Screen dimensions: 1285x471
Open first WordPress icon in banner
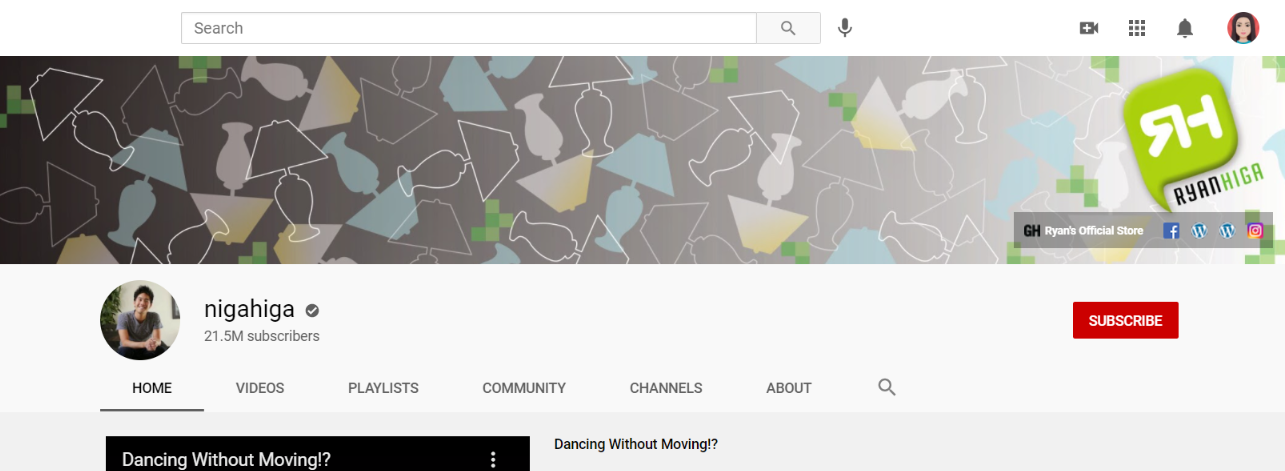coord(1200,231)
